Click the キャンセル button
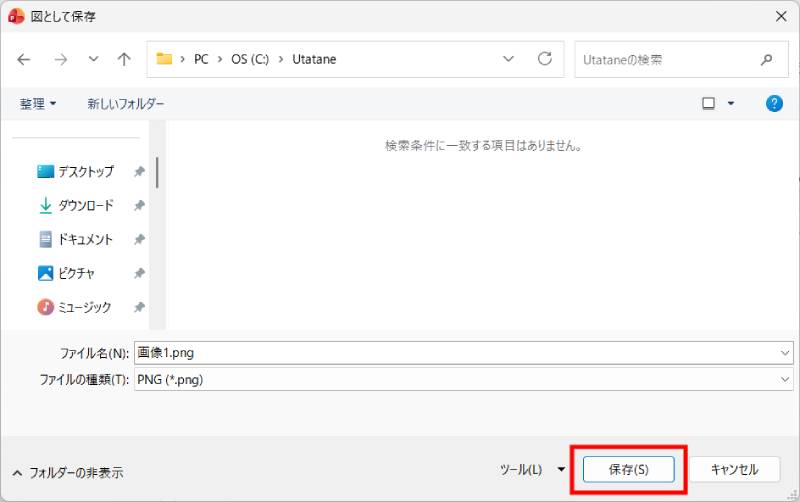 (735, 469)
